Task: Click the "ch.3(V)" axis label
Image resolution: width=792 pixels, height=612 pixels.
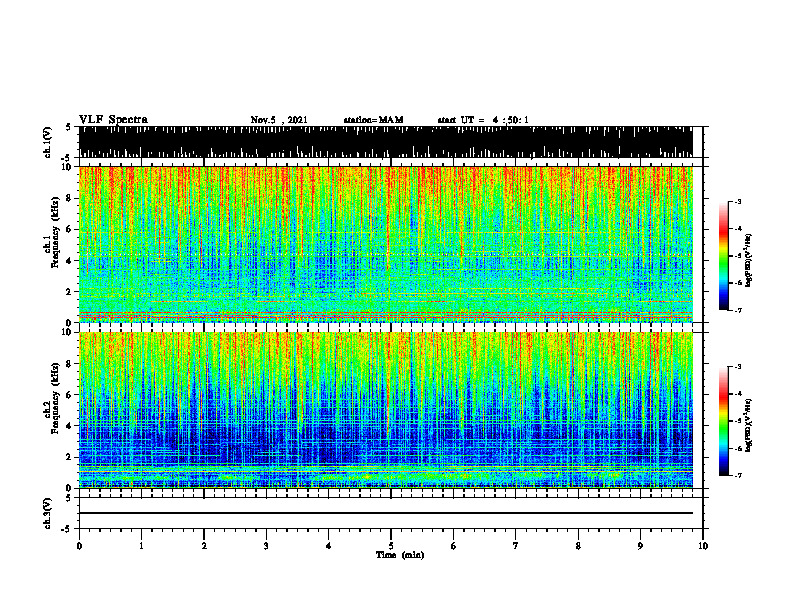Action: 48,513
